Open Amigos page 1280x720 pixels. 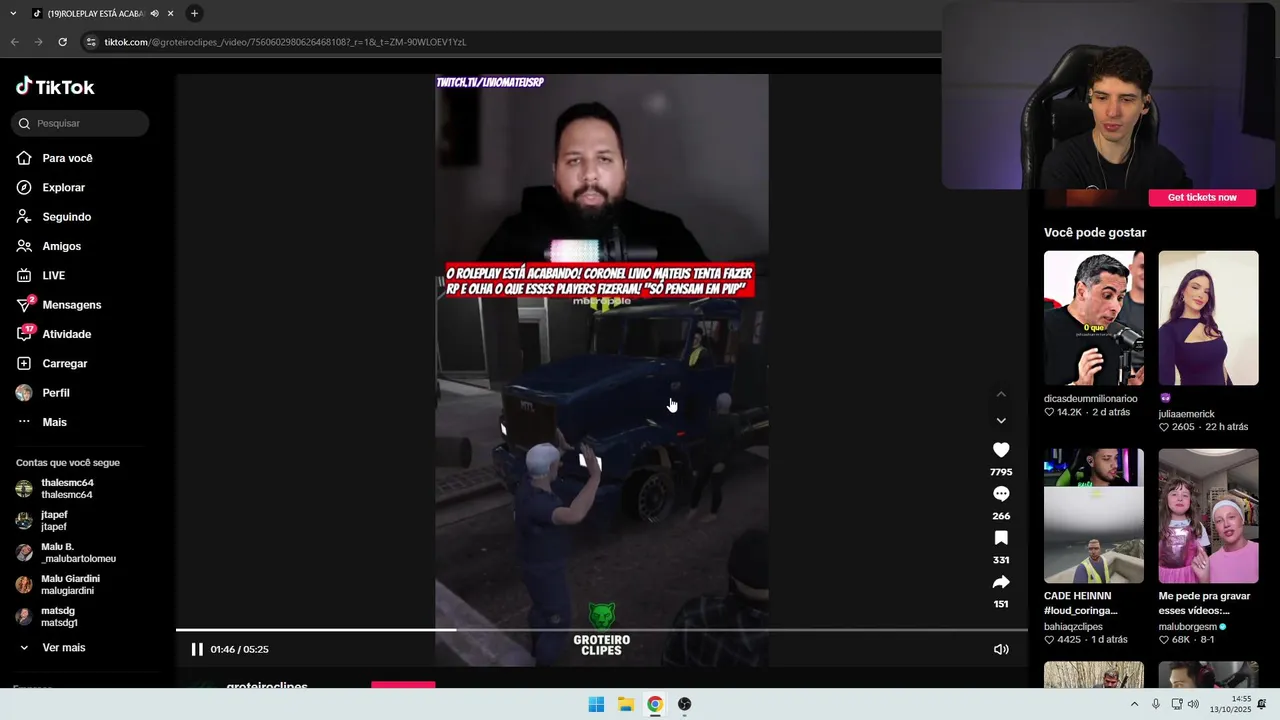pos(49,246)
